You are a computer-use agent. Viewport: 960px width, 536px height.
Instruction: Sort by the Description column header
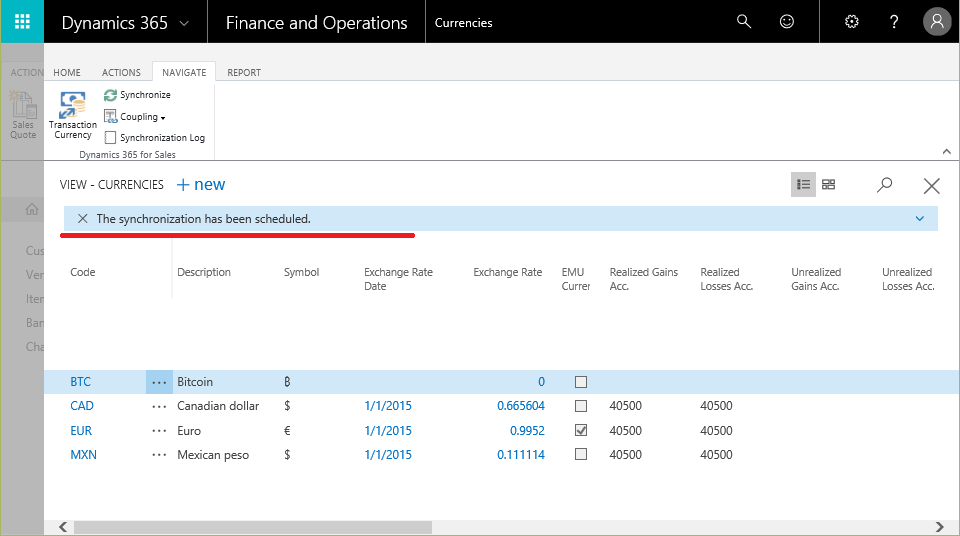coord(204,272)
